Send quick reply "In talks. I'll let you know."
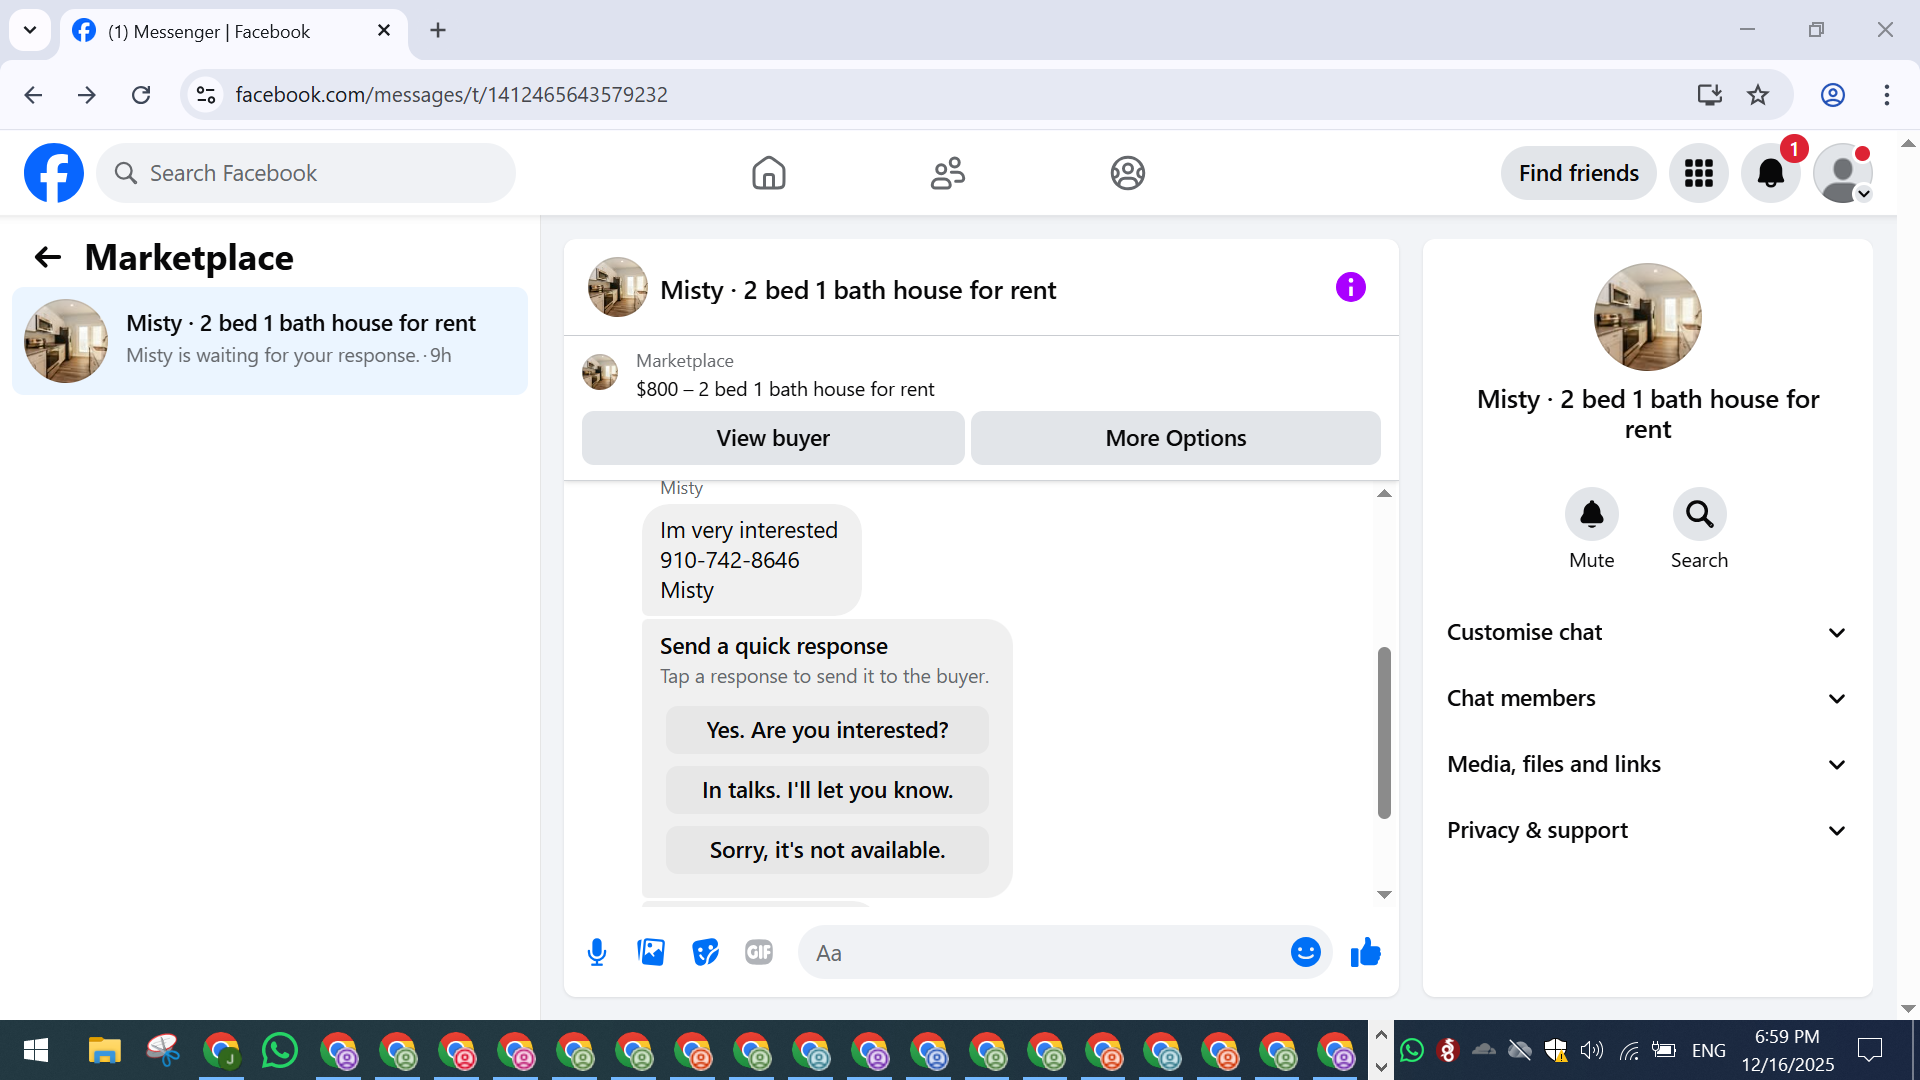Viewport: 1920px width, 1080px height. [827, 791]
